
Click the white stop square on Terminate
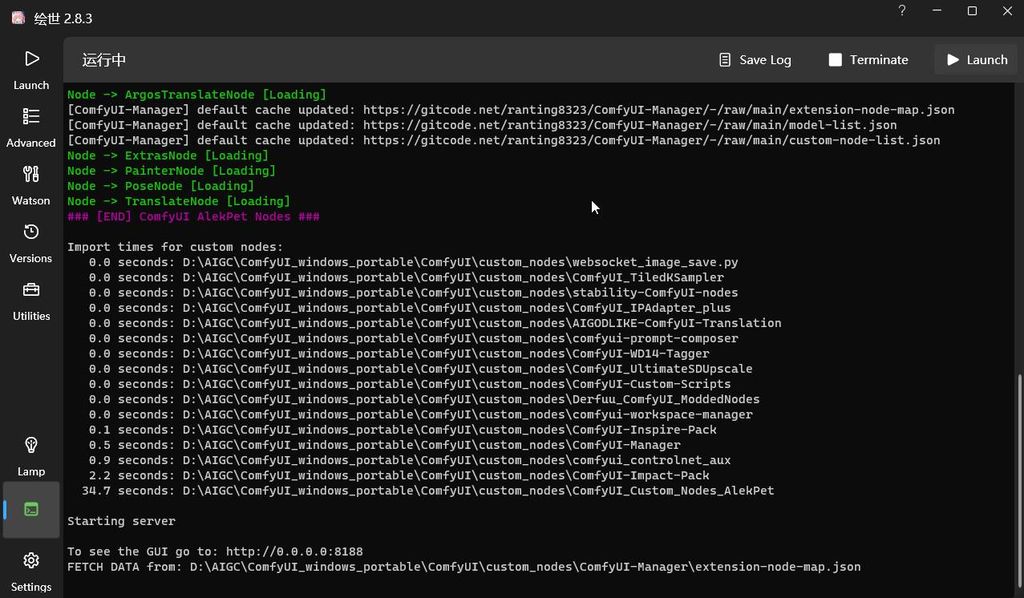point(837,59)
